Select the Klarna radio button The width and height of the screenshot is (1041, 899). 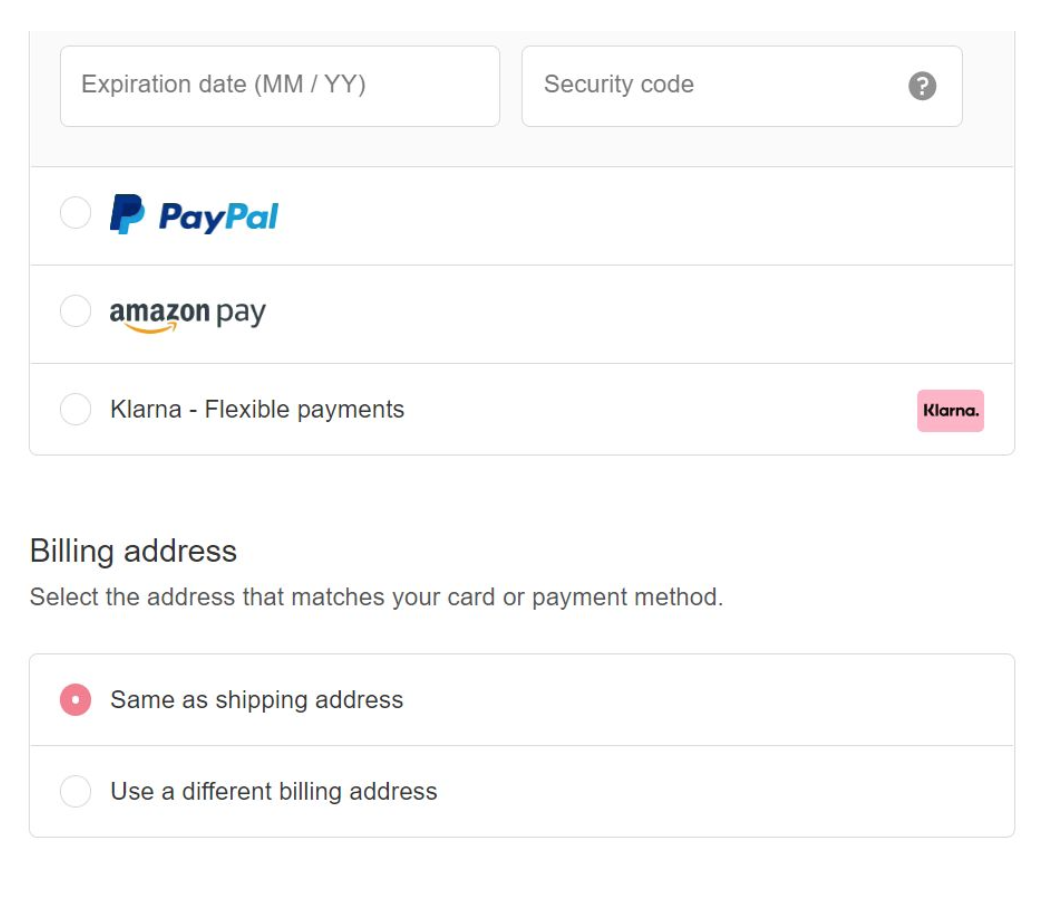(x=76, y=409)
